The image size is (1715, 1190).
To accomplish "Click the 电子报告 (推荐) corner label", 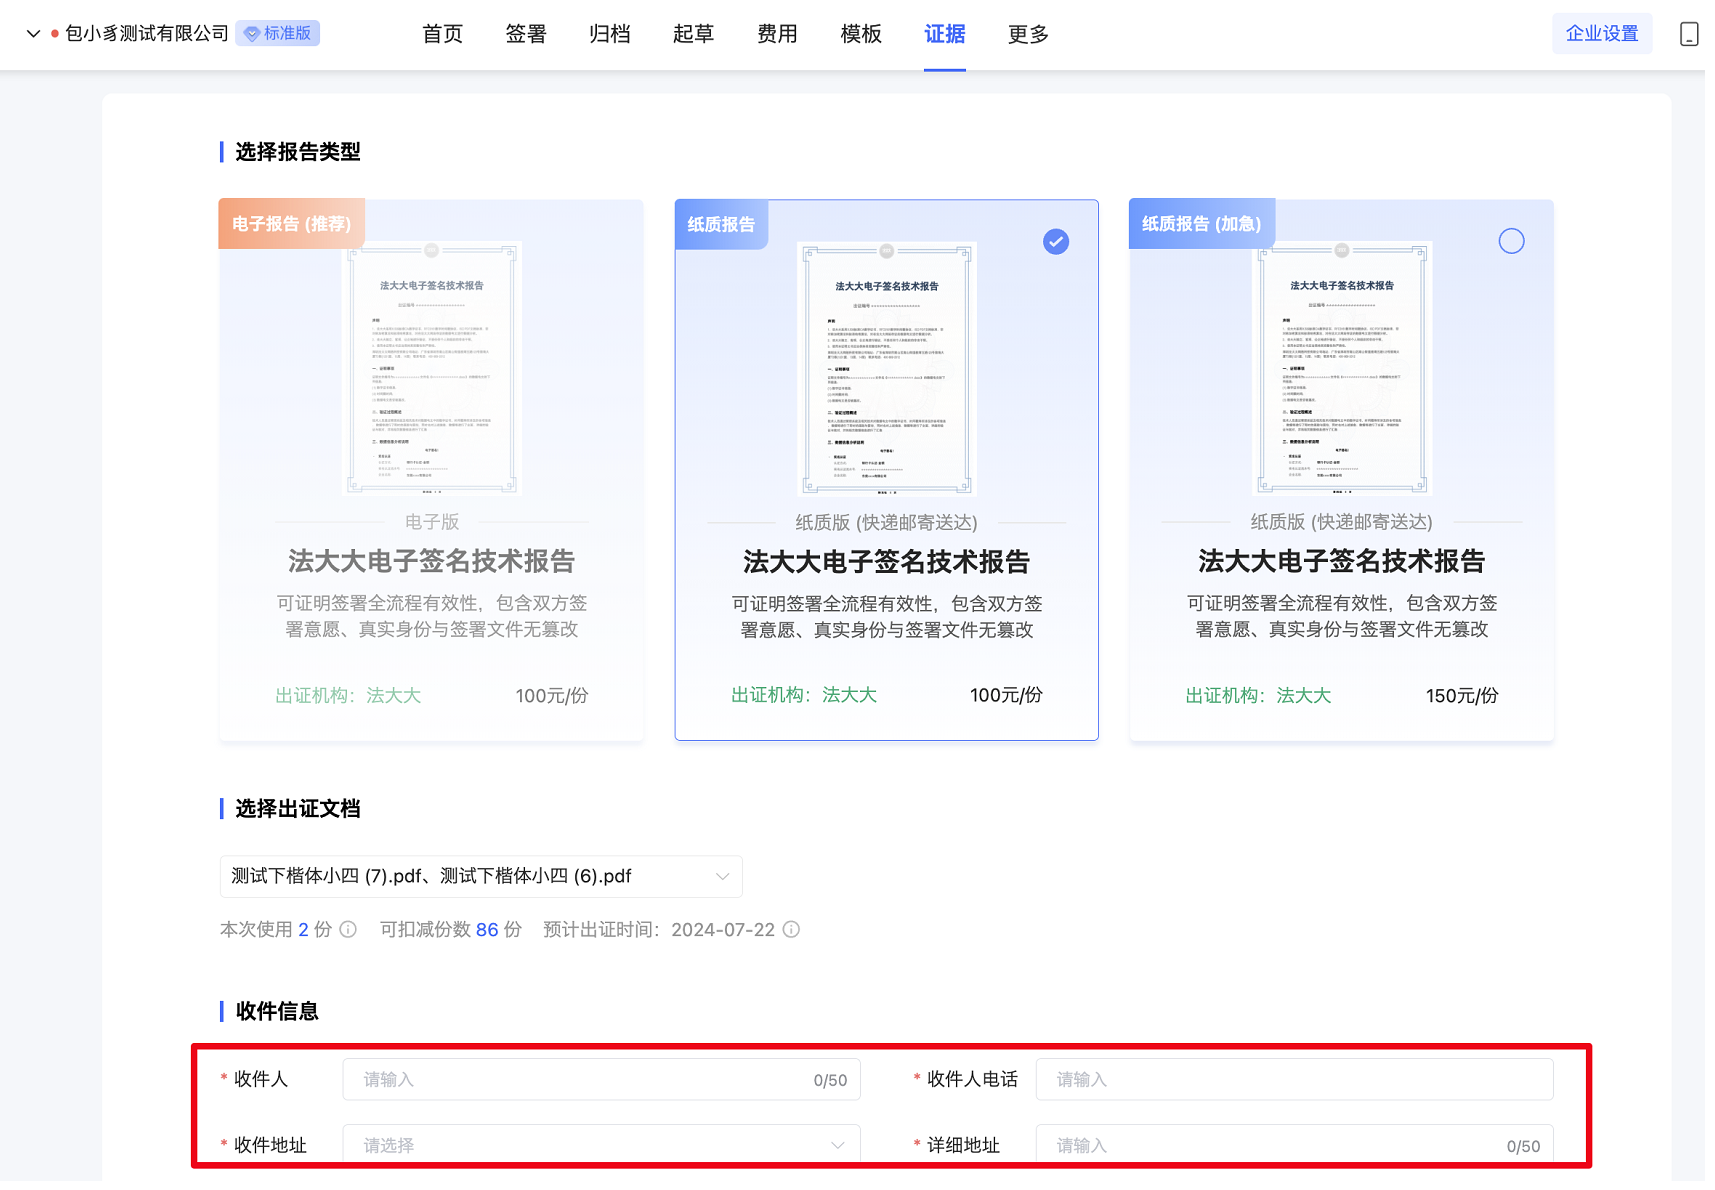I will pos(292,224).
